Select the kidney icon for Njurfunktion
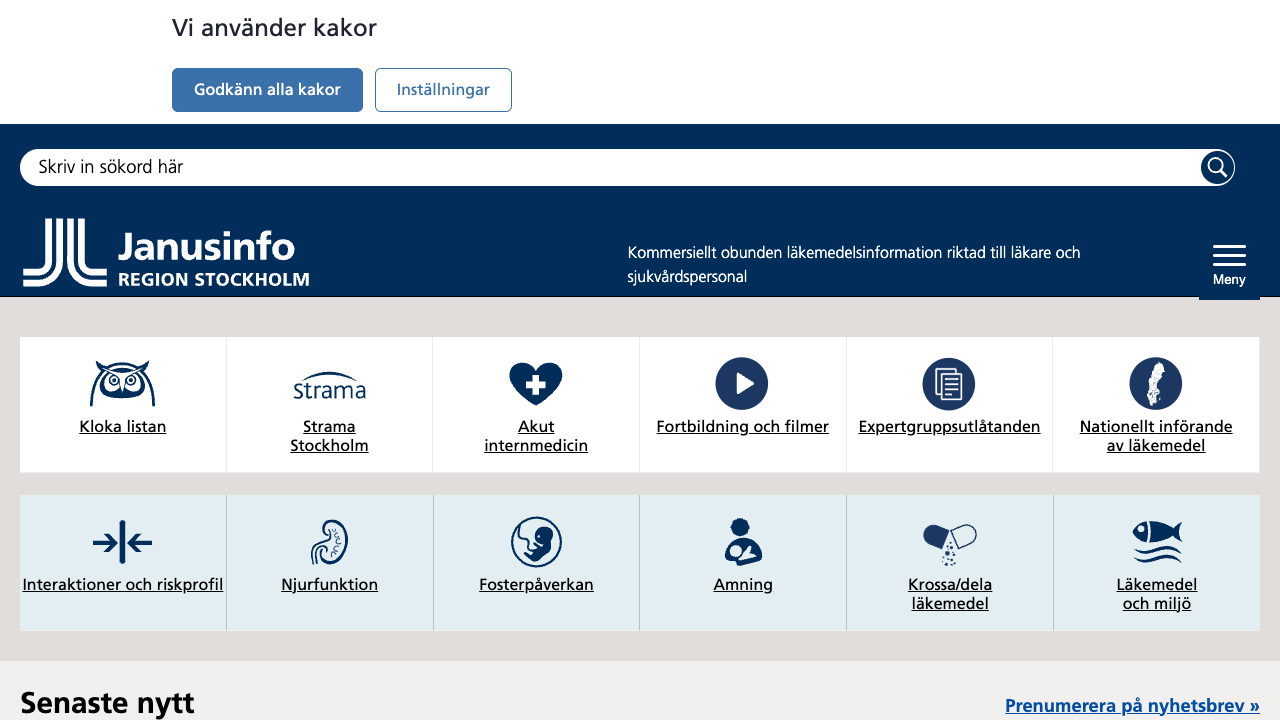1280x720 pixels. click(329, 541)
